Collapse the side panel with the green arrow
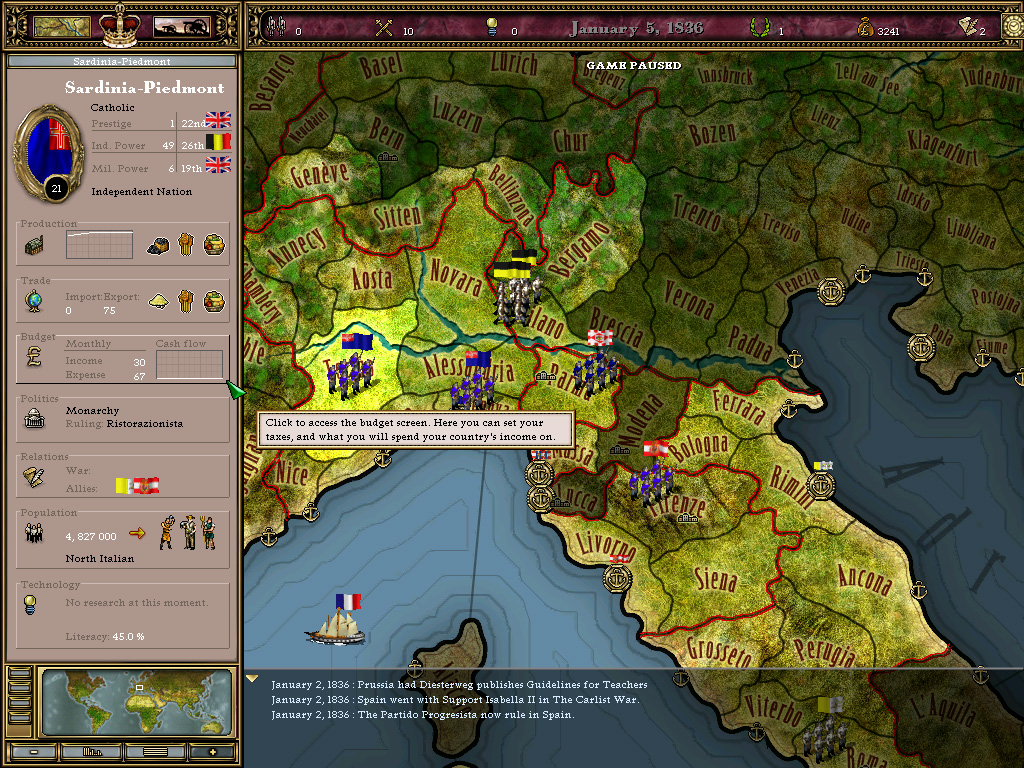1024x768 pixels. pos(236,390)
